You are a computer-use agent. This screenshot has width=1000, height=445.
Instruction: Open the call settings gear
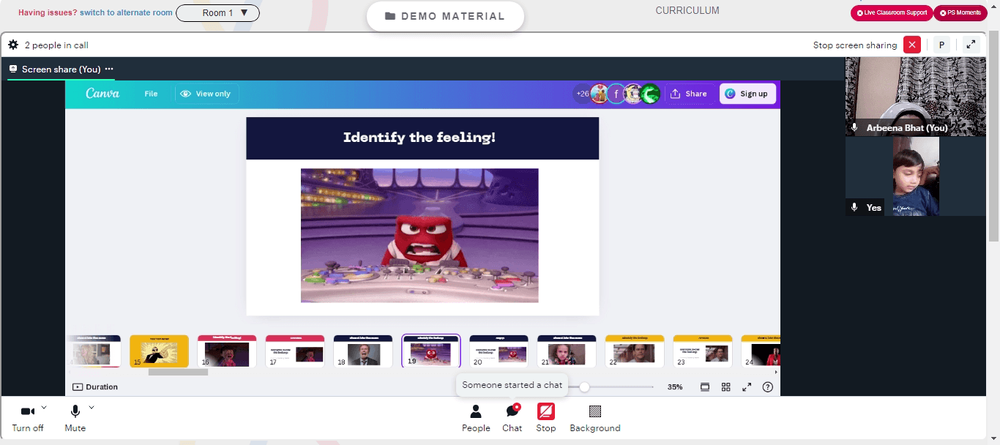tap(13, 45)
